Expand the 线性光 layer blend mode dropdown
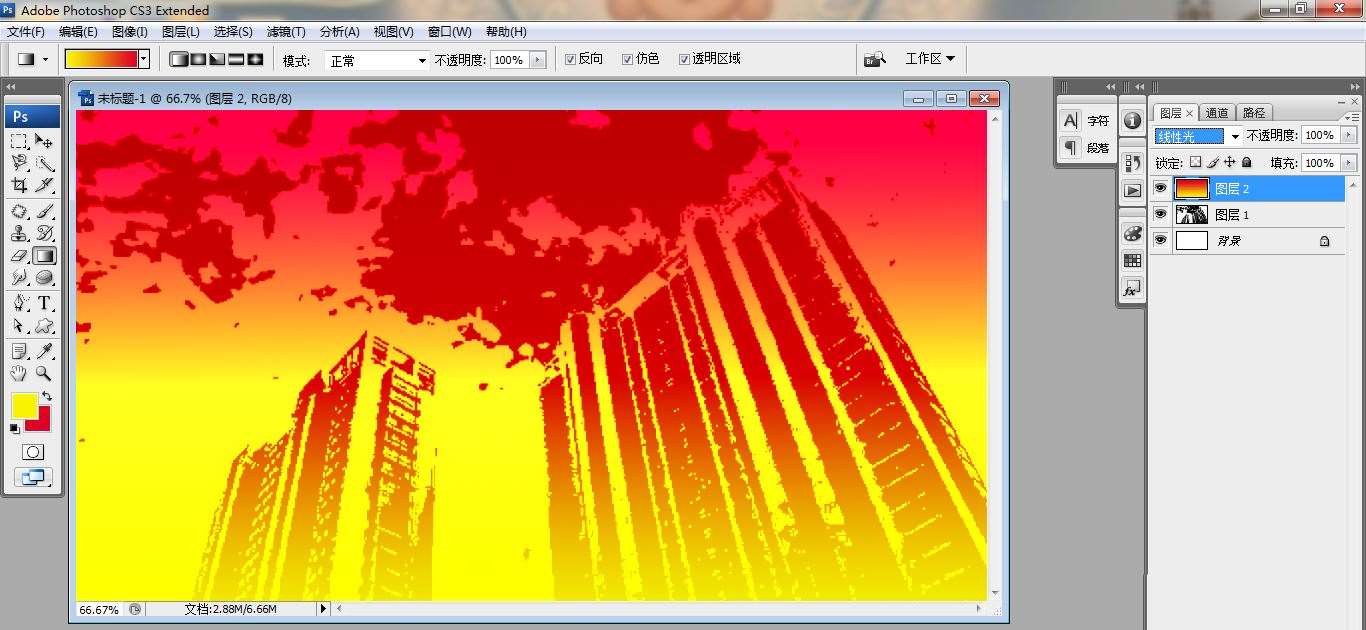 1235,136
